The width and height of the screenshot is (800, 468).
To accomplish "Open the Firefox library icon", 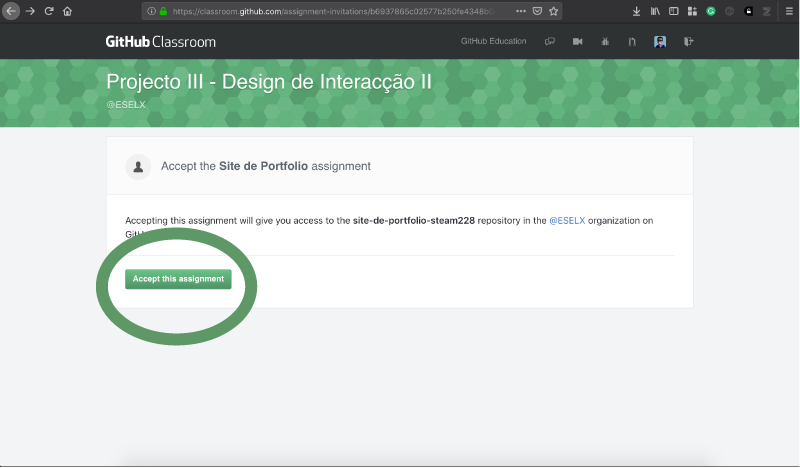I will coord(655,11).
